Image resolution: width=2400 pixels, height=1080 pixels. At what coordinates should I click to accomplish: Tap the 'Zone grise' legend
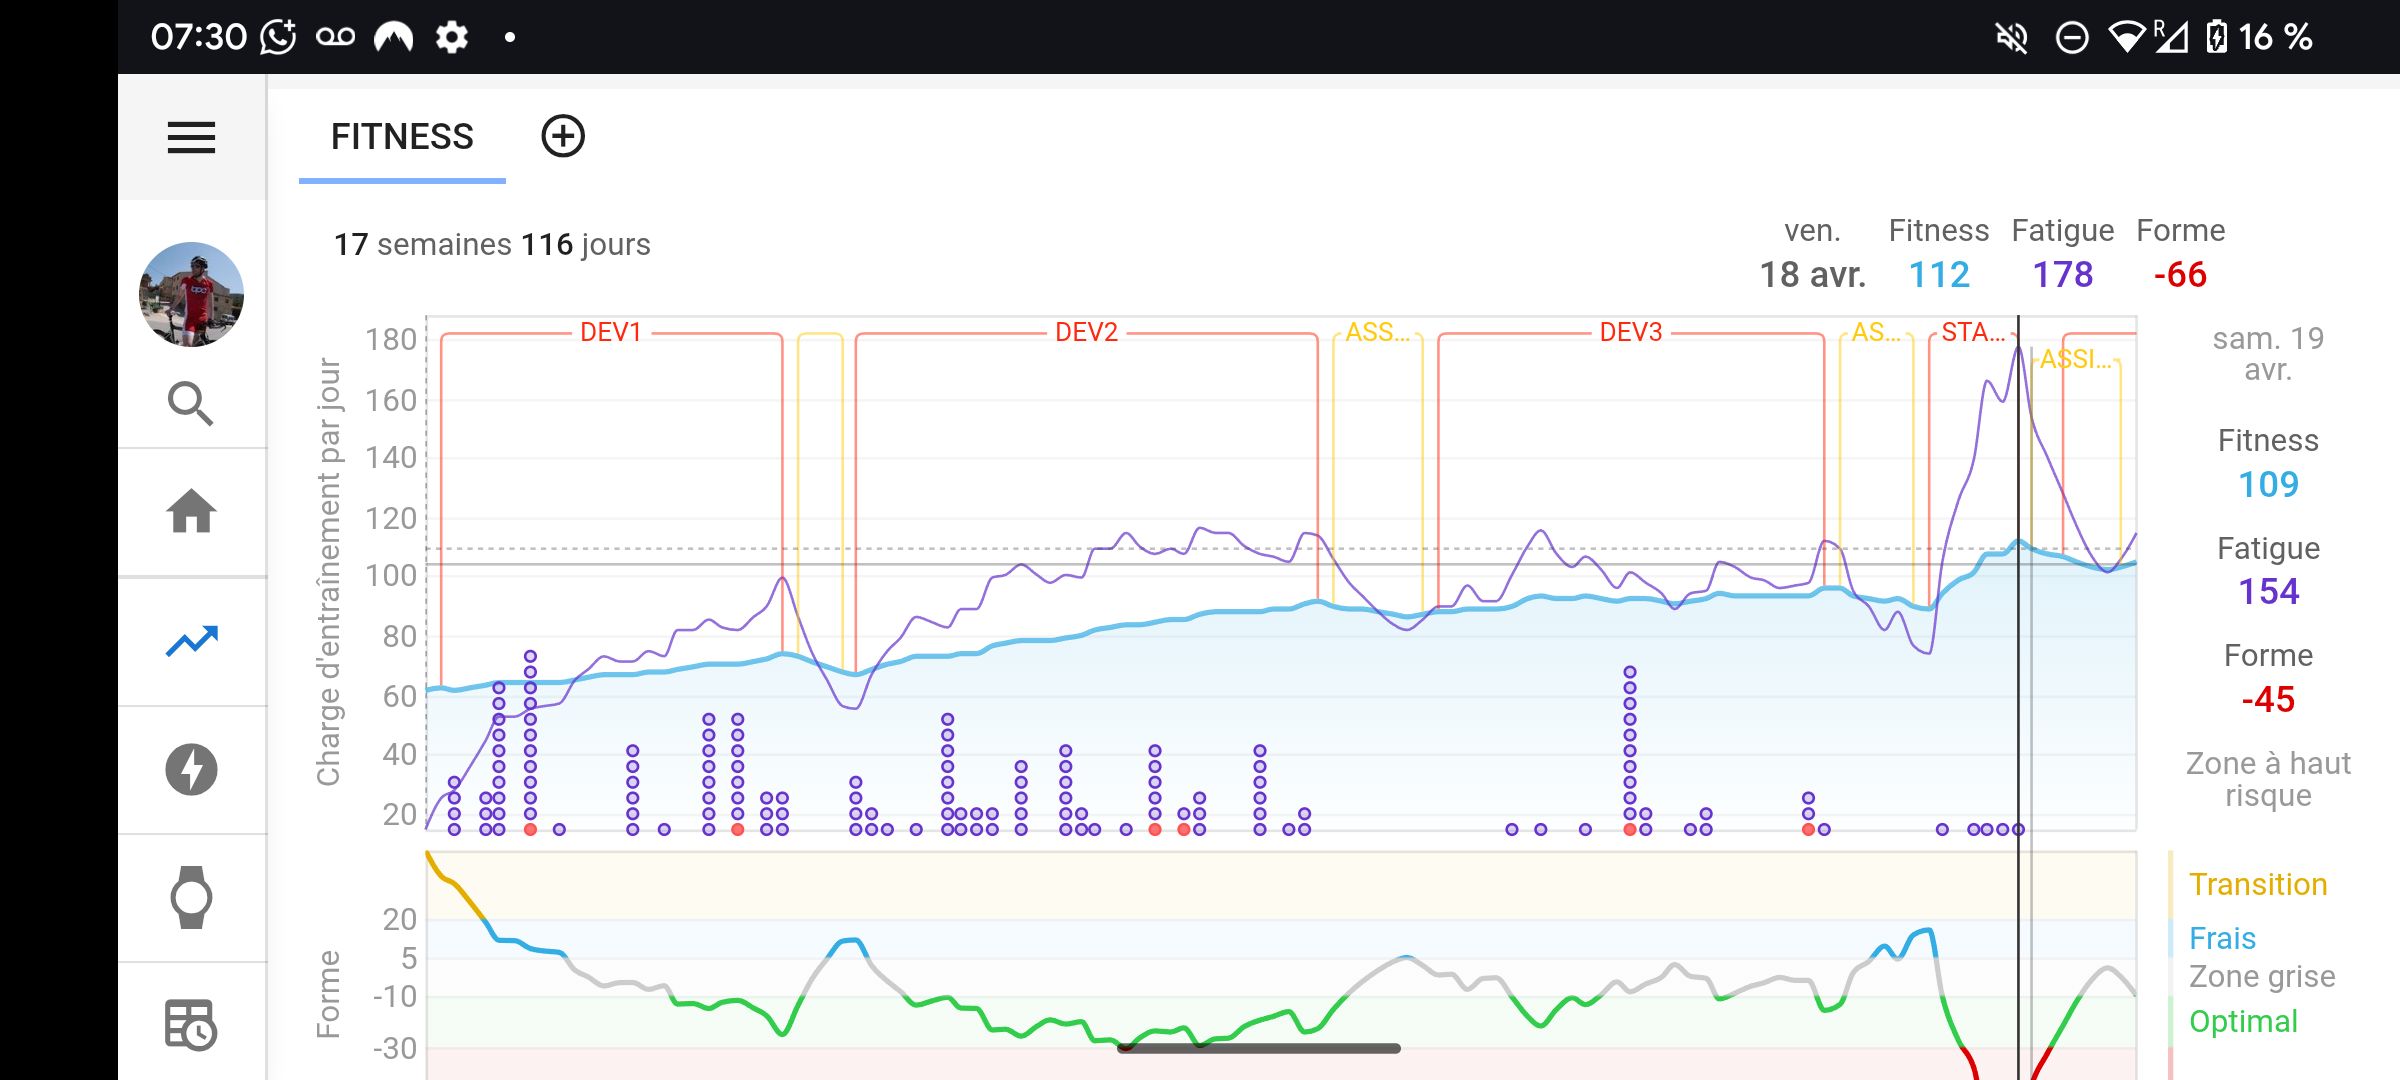point(2262,976)
